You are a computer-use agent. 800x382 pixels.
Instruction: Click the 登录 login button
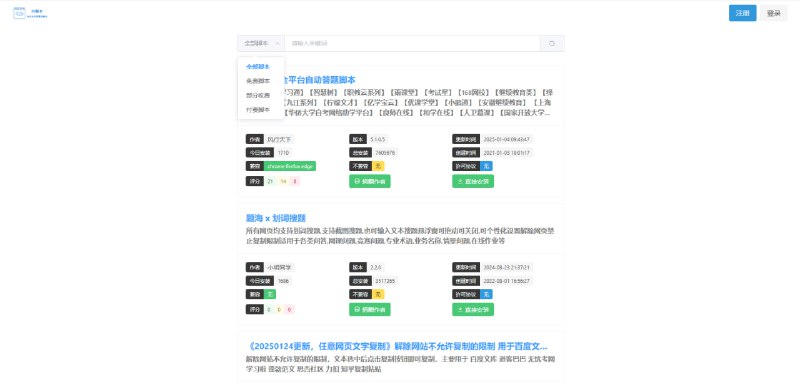coord(773,13)
